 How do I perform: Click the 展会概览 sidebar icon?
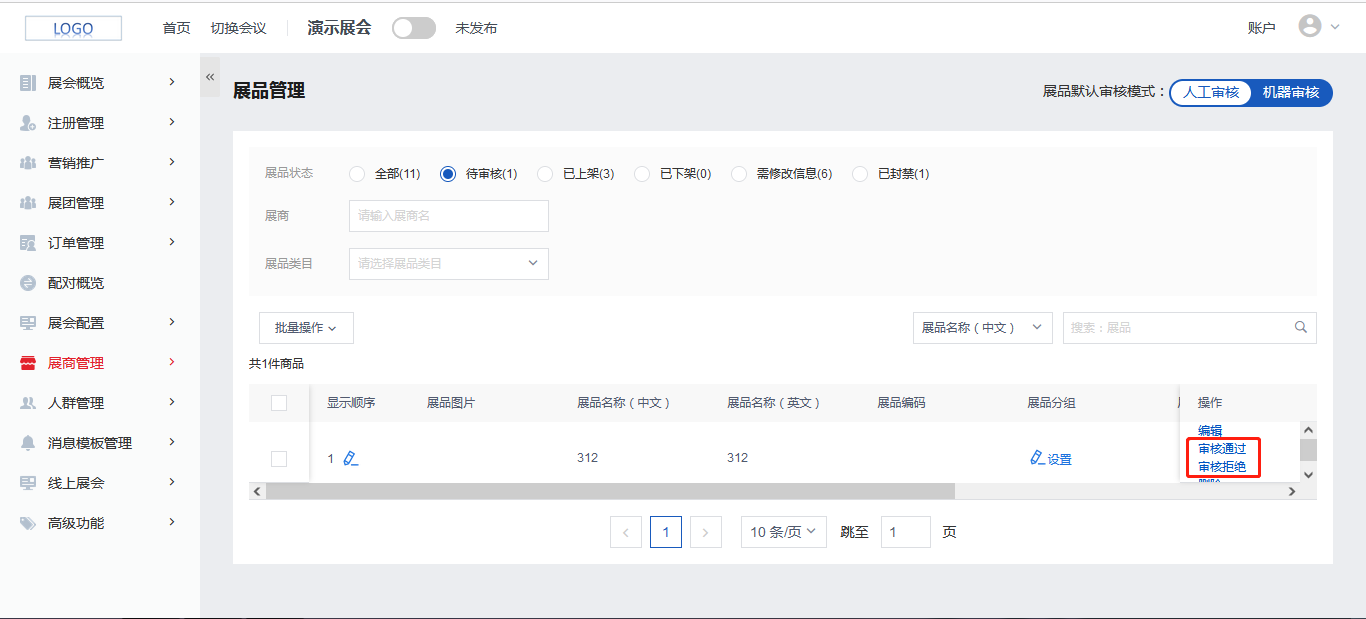[28, 83]
